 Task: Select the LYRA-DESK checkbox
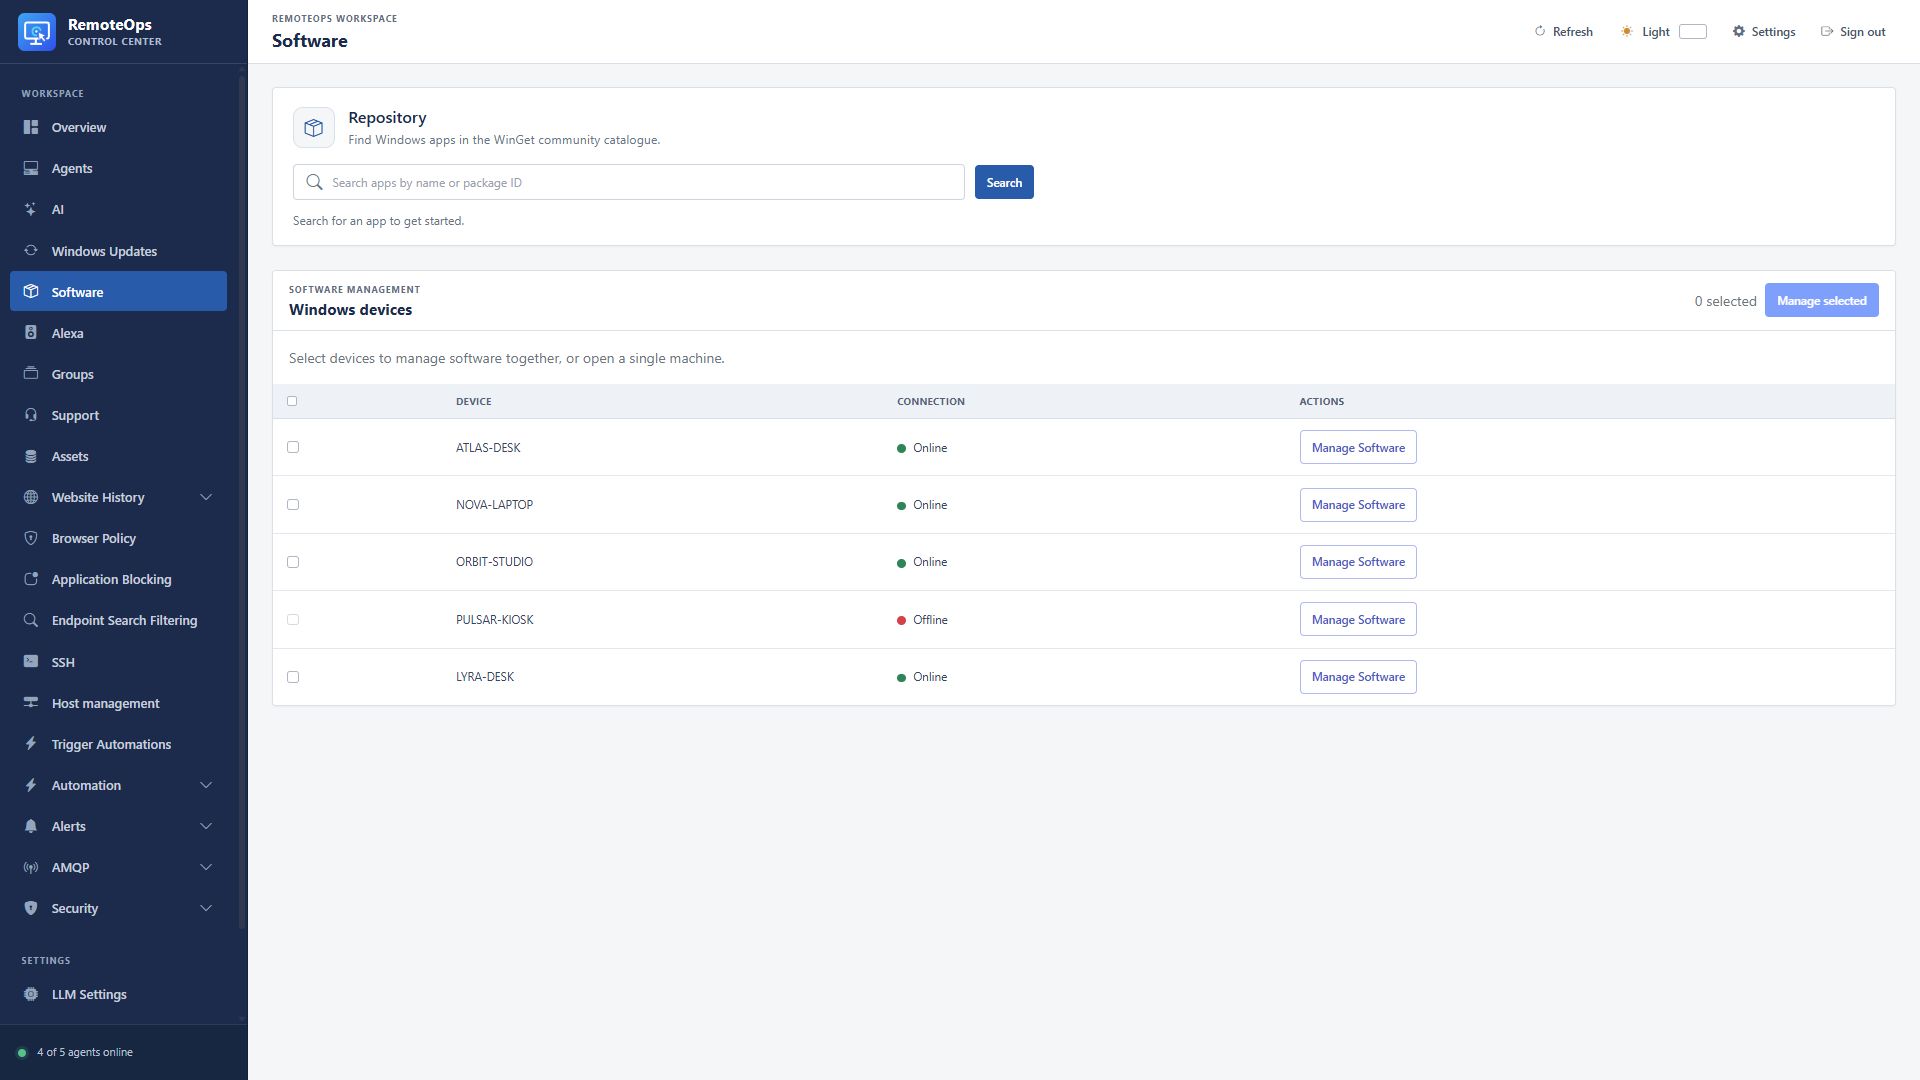(x=293, y=677)
